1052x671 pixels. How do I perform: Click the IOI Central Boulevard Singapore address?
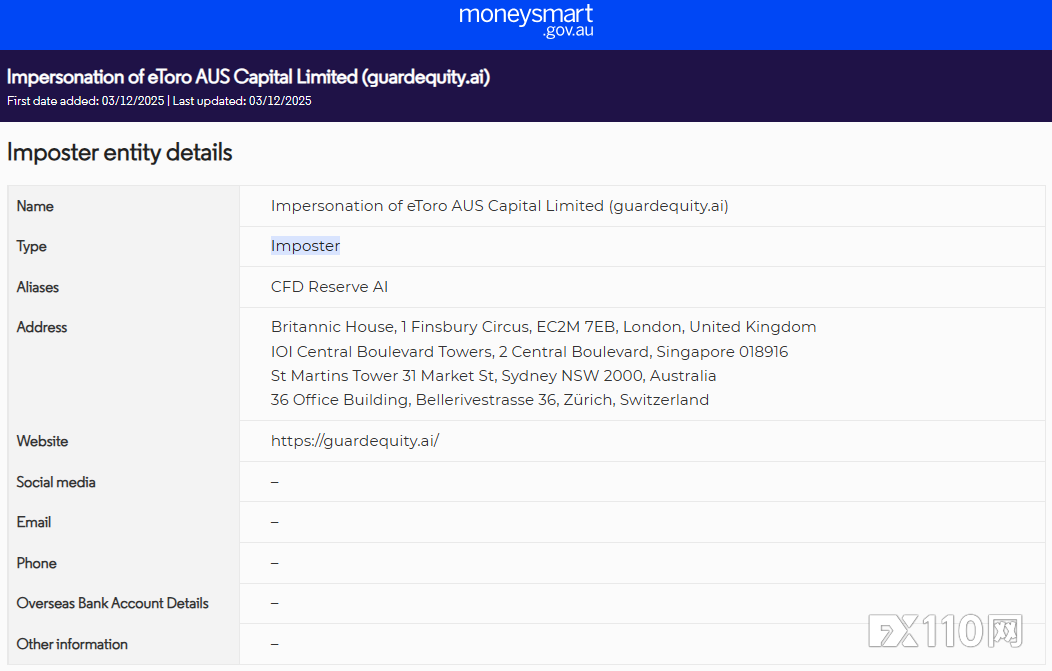tap(529, 352)
